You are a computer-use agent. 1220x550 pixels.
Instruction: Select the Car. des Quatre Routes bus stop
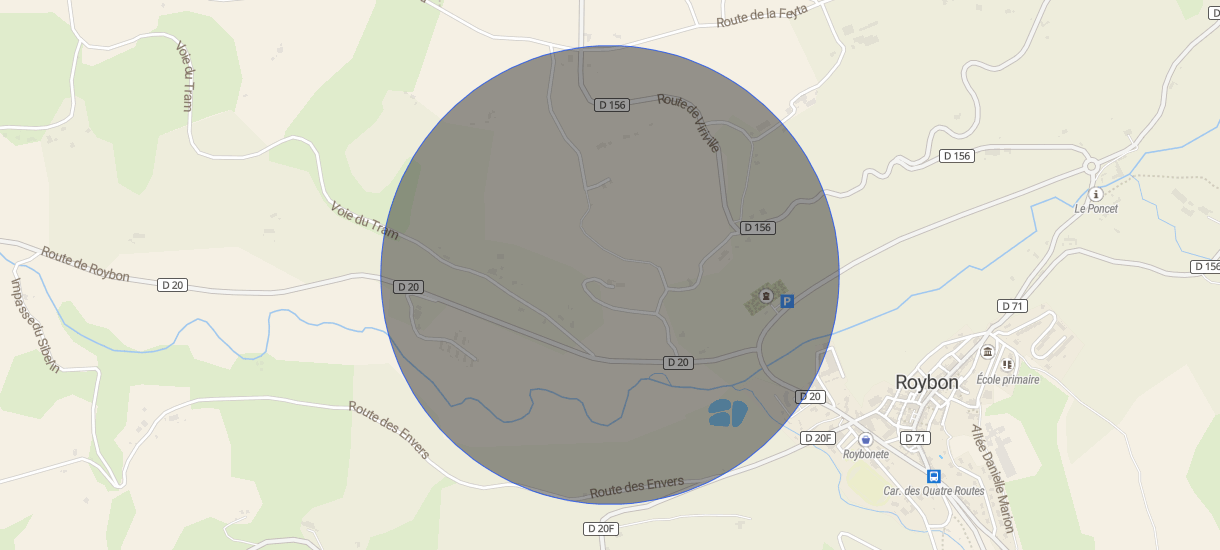(934, 476)
